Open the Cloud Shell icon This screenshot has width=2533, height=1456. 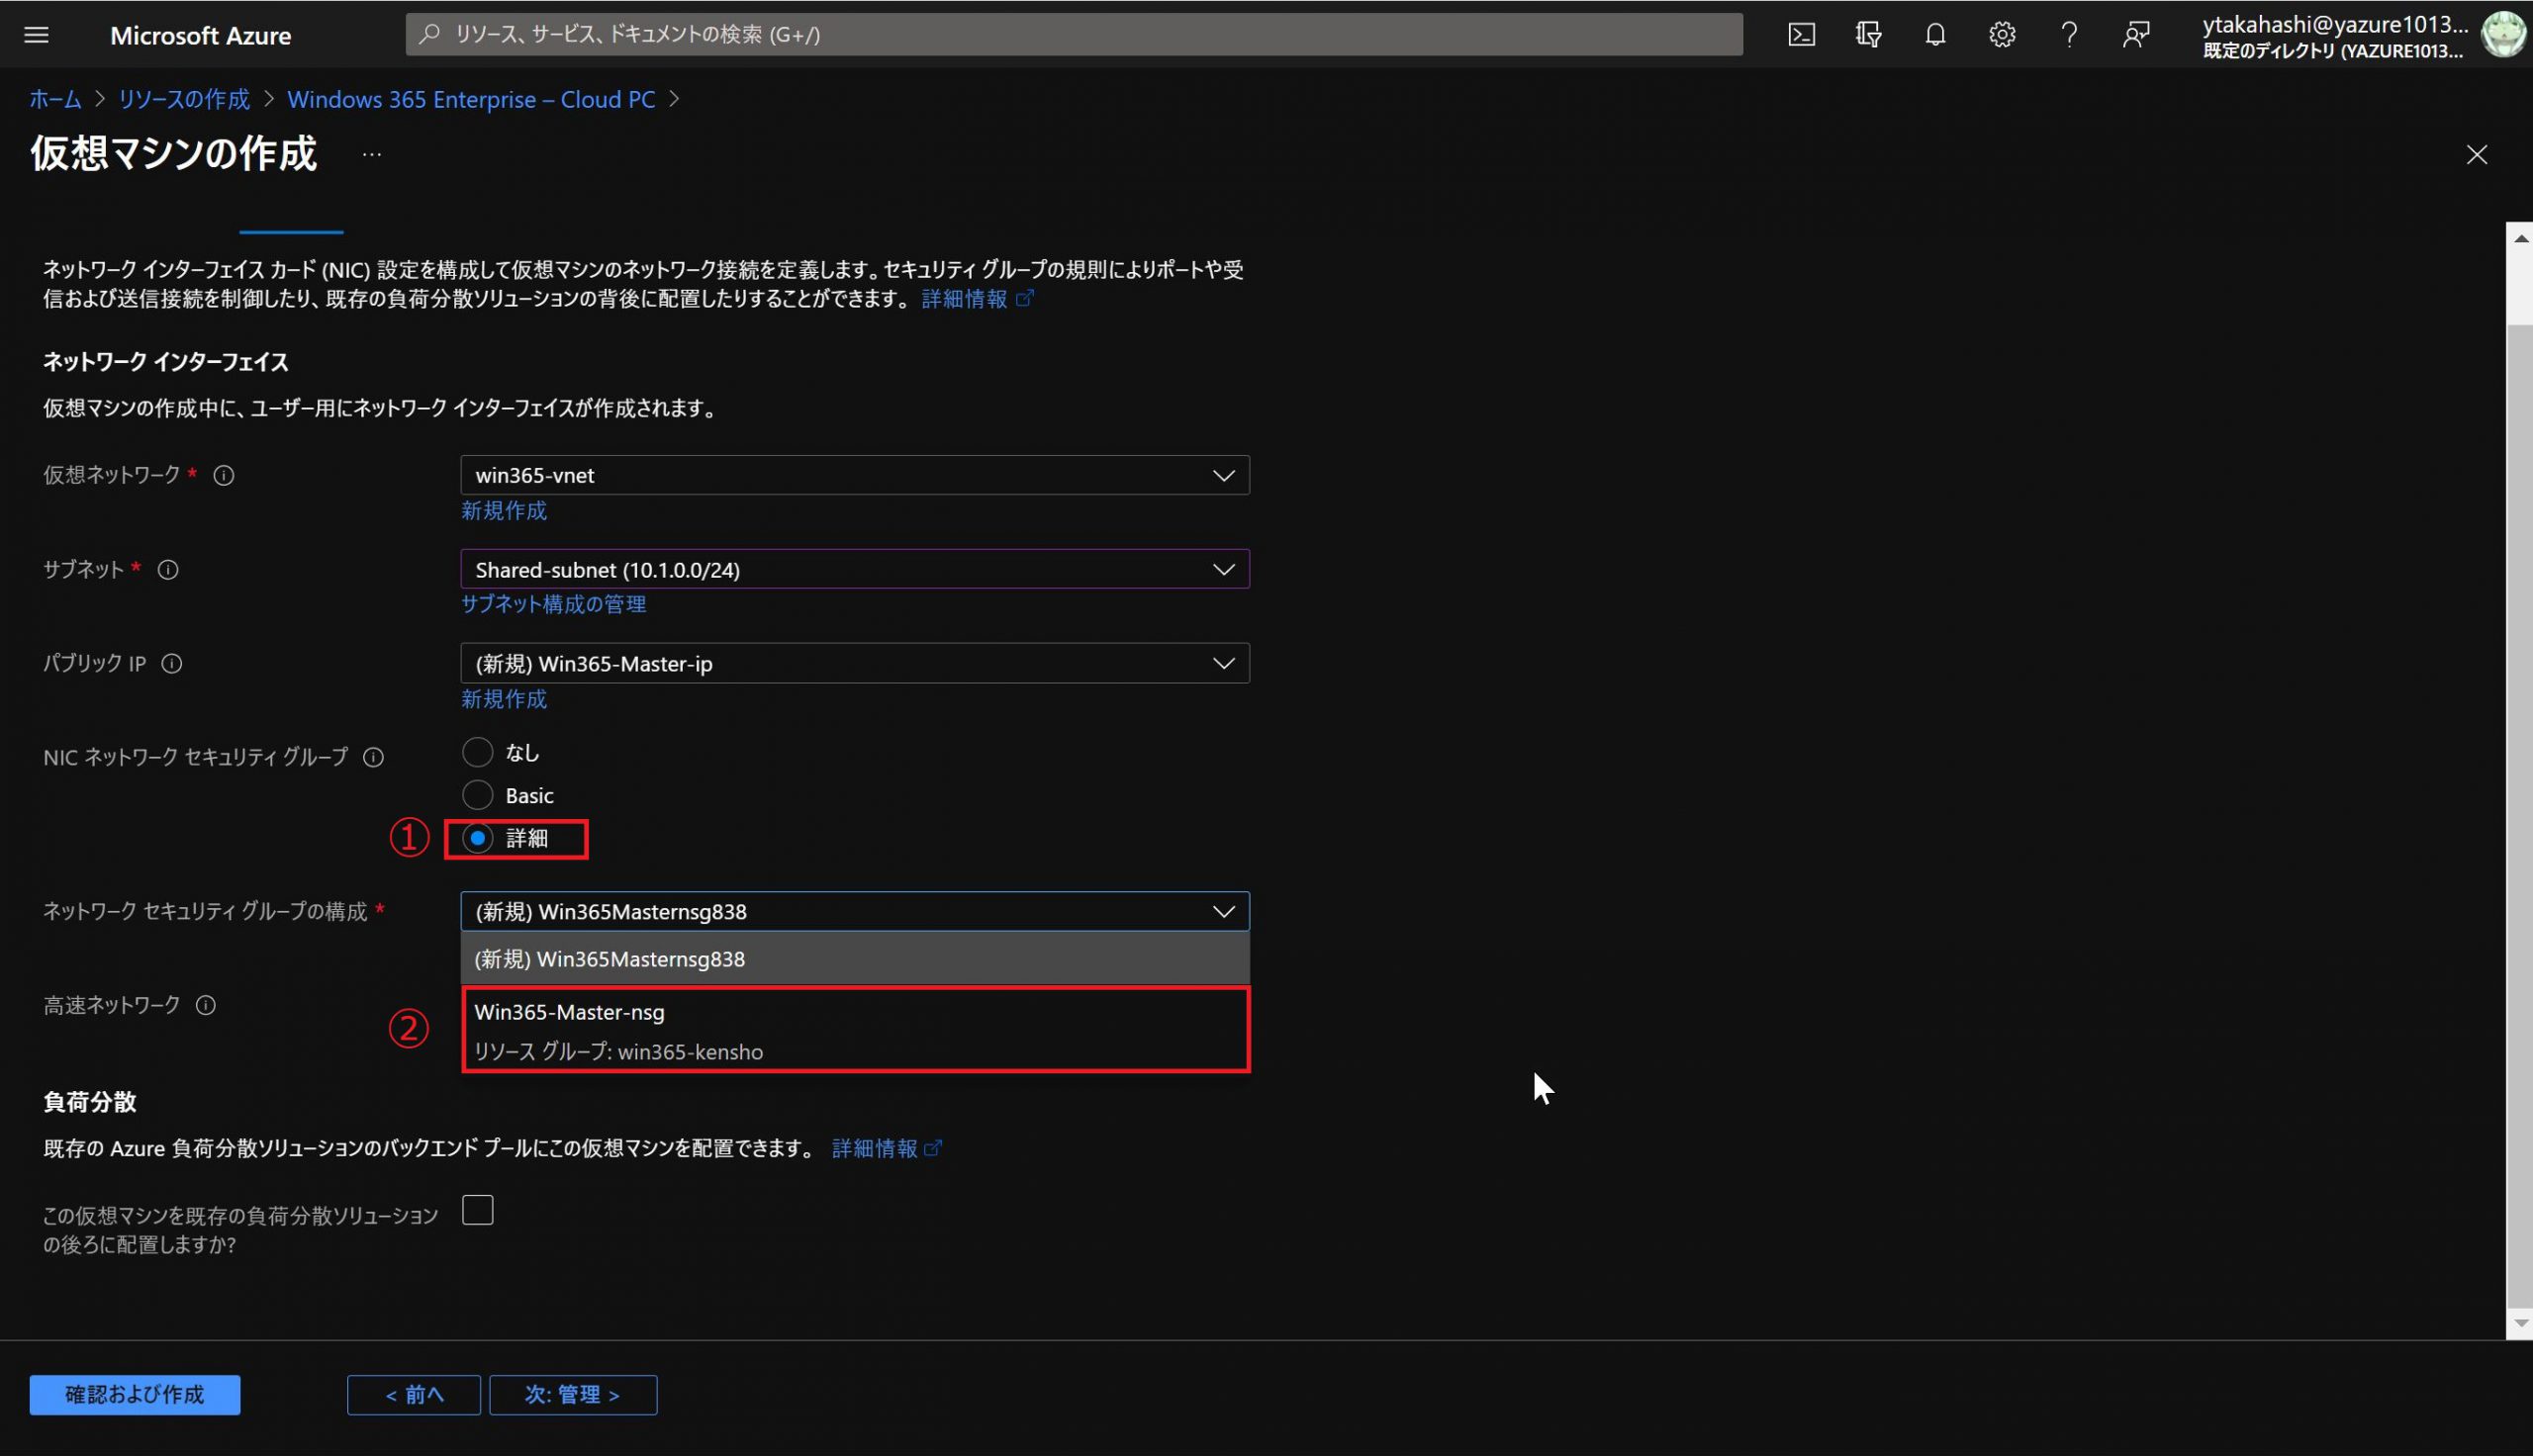(x=1801, y=35)
